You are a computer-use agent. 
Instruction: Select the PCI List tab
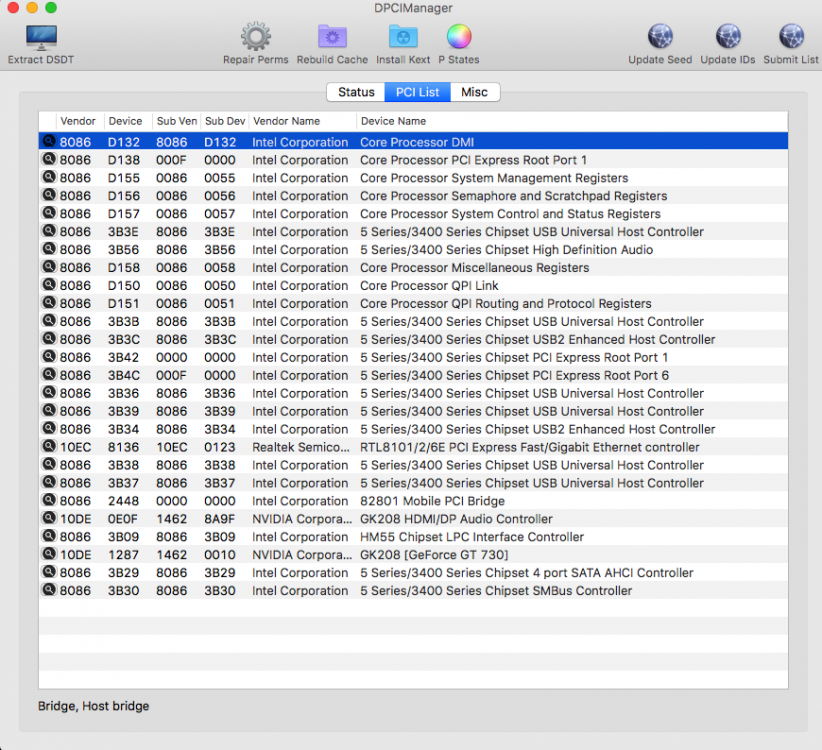(x=417, y=92)
